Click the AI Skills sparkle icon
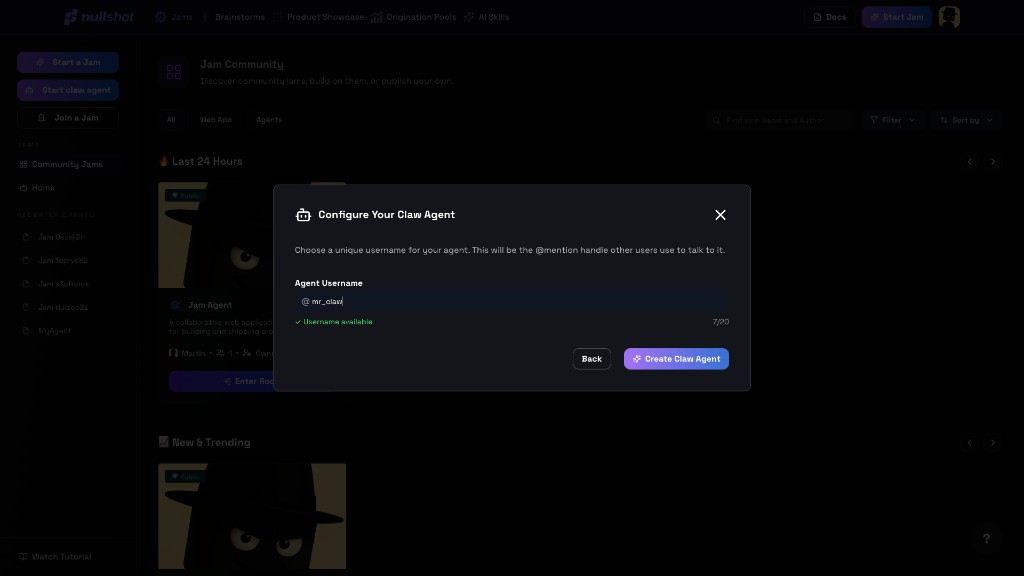Screen dimensions: 1024x576 click(x=469, y=17)
